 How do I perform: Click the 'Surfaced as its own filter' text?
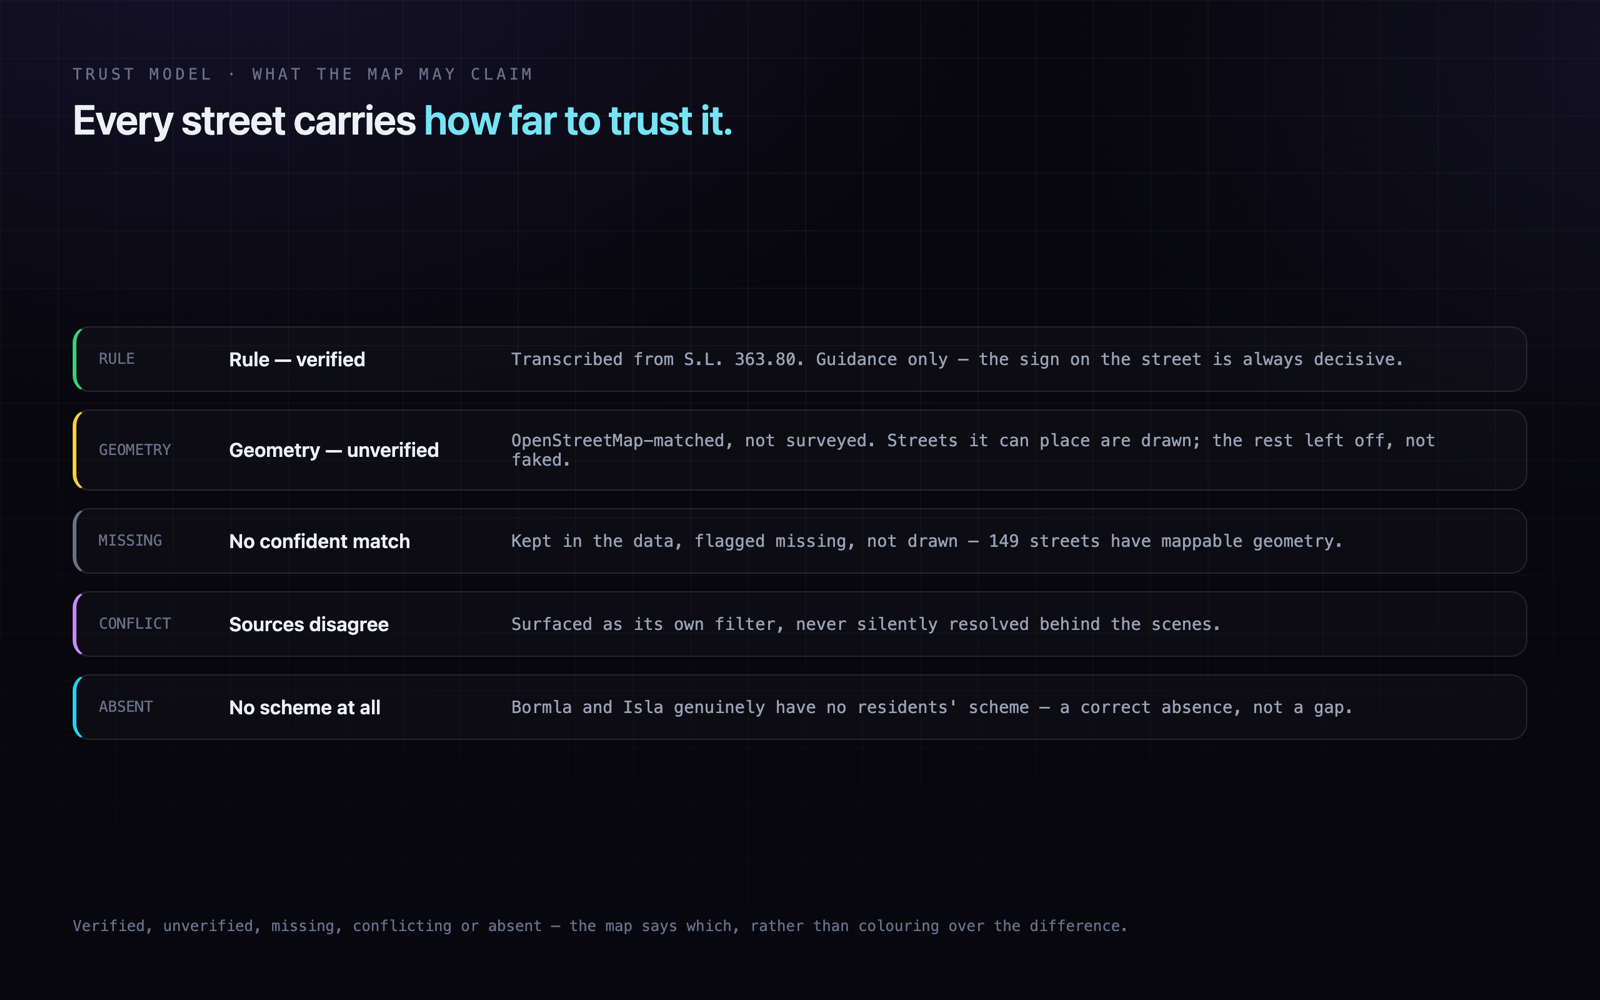pos(866,624)
